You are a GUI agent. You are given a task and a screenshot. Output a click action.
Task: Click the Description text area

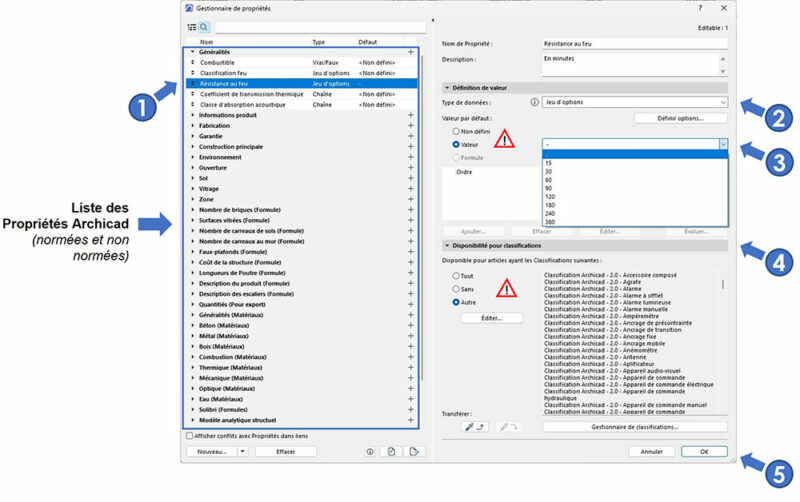[x=631, y=65]
